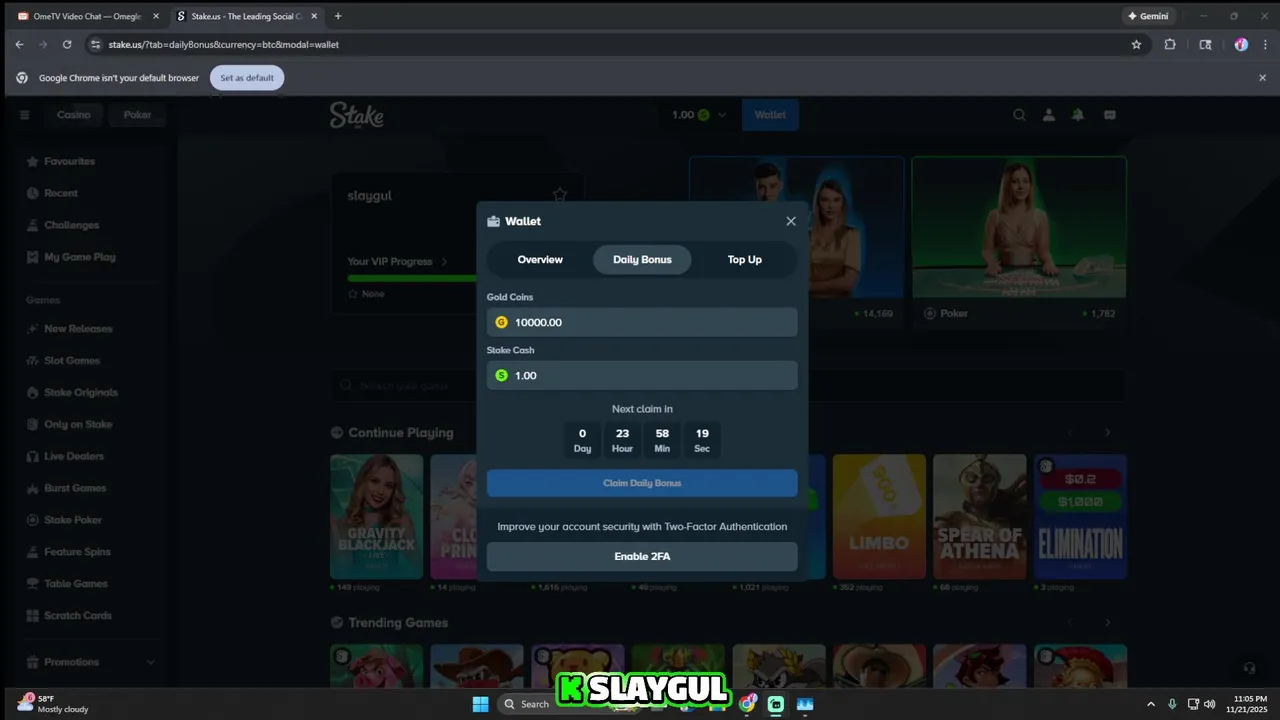This screenshot has width=1280, height=720.
Task: Open the weather widget on the taskbar
Action: pyautogui.click(x=54, y=704)
